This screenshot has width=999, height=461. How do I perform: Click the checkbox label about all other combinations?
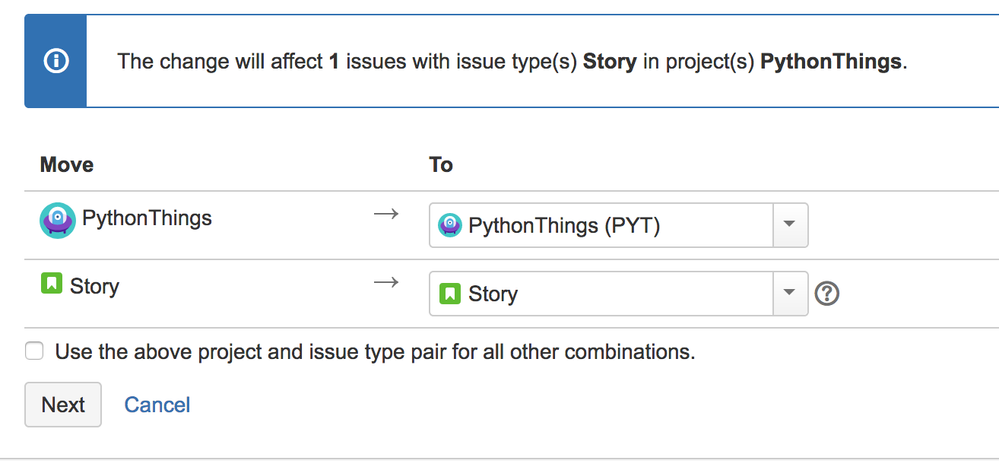375,351
